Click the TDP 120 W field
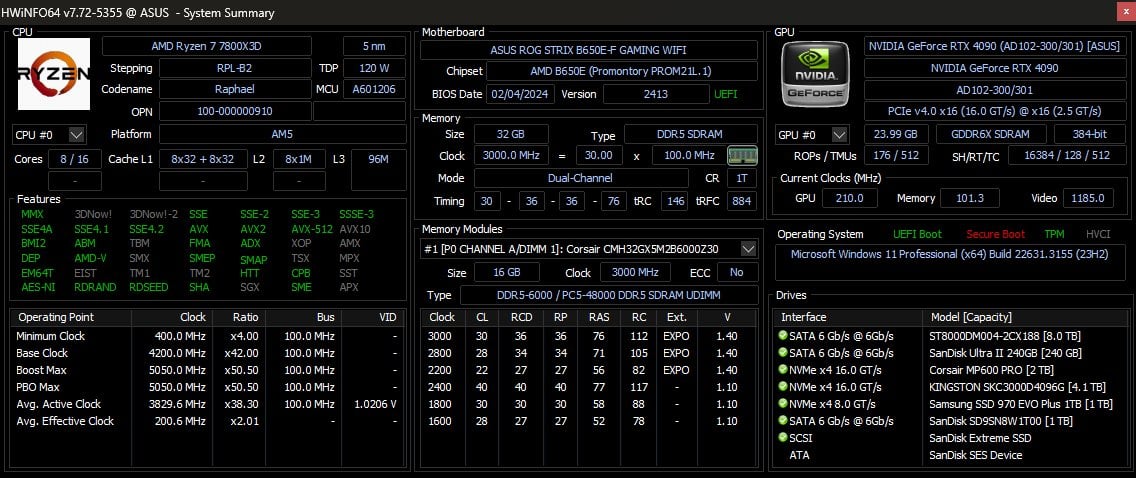 tap(374, 68)
